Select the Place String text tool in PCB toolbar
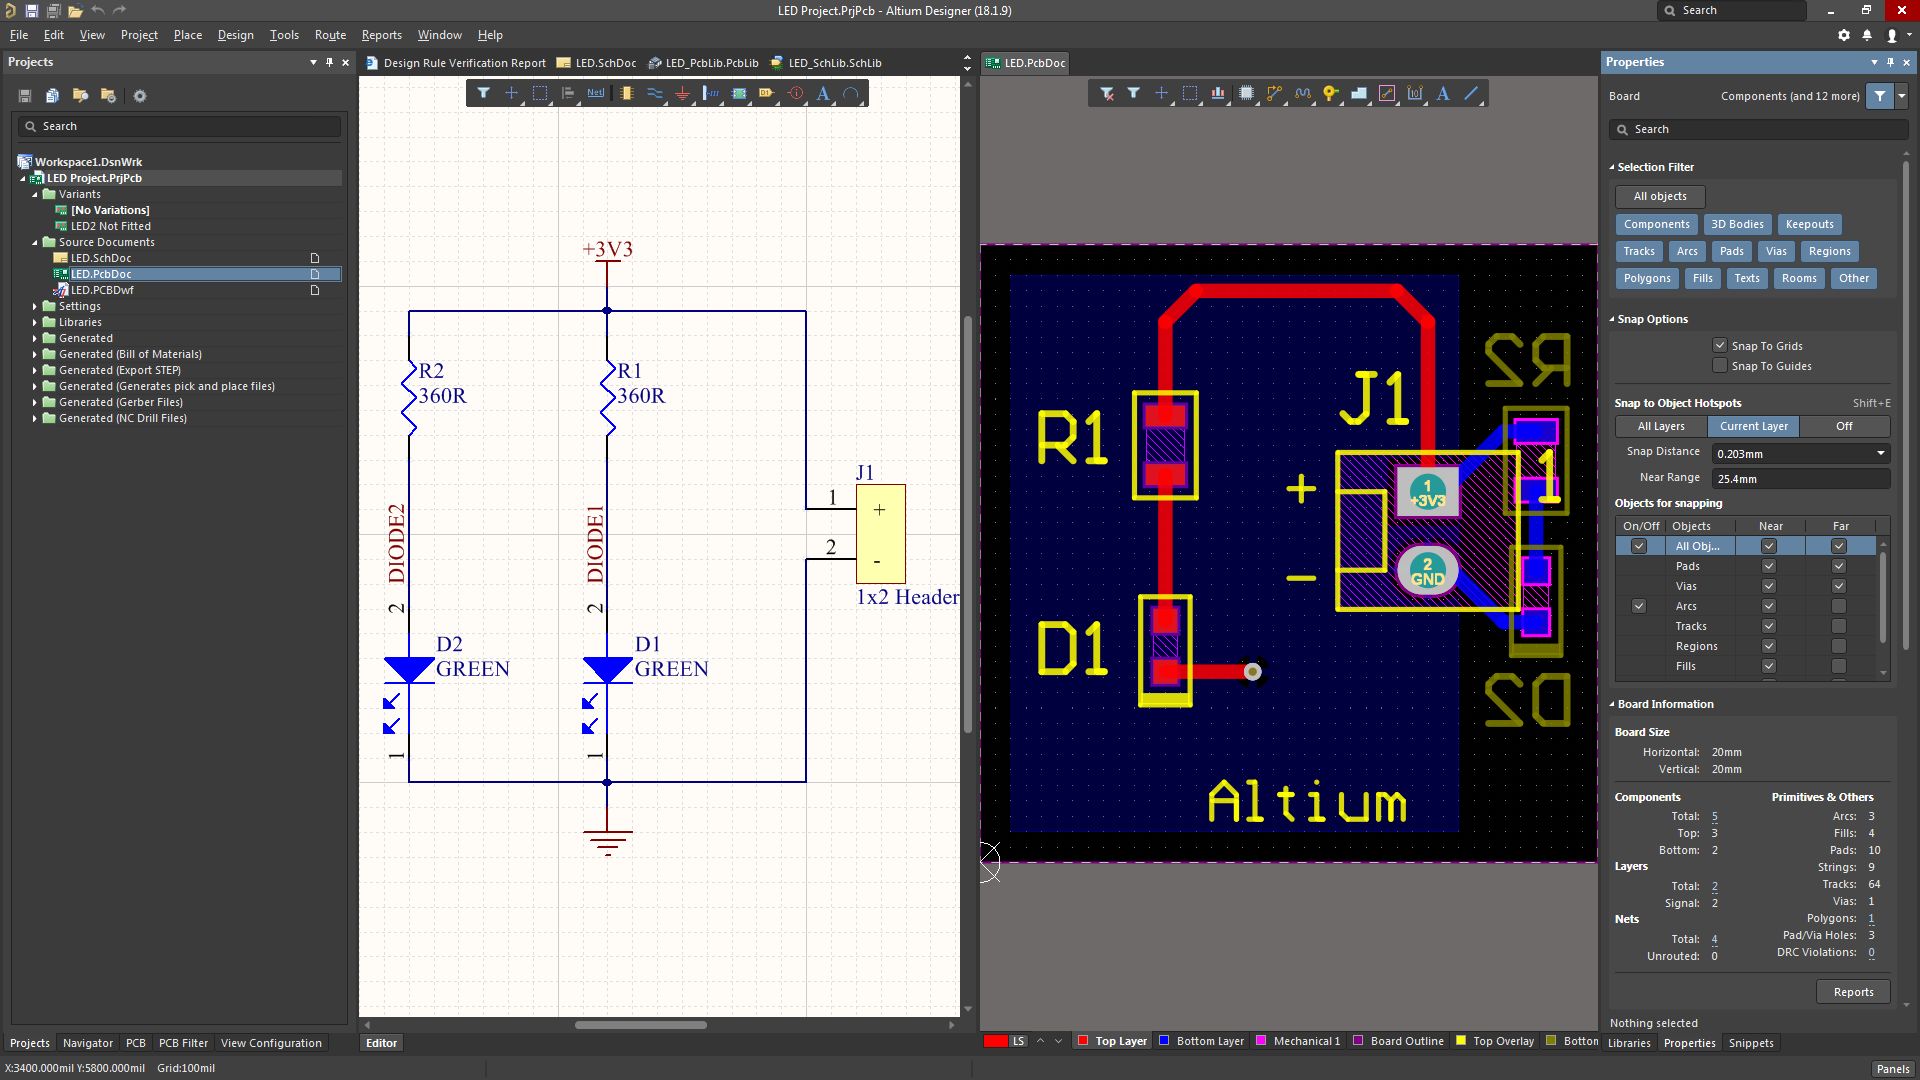 1443,93
